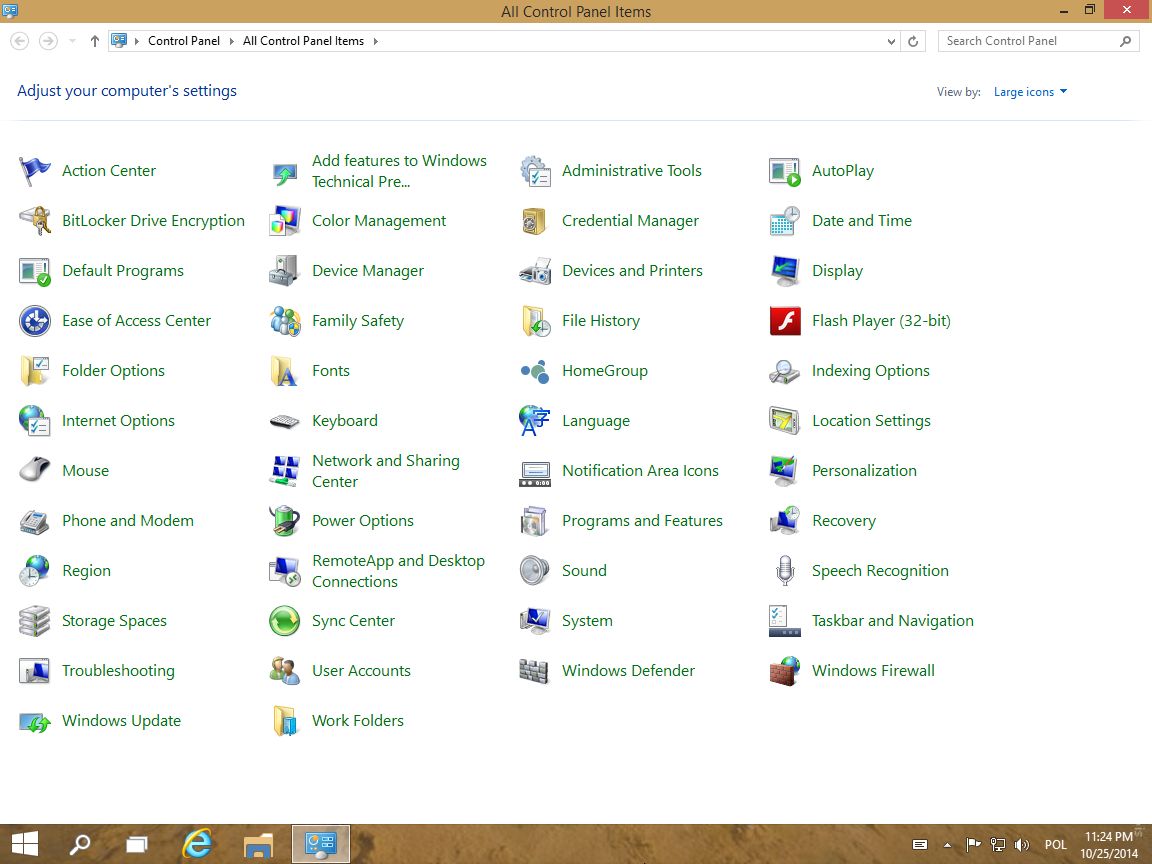
Task: Open the Action Center flag icon
Action: [x=35, y=171]
